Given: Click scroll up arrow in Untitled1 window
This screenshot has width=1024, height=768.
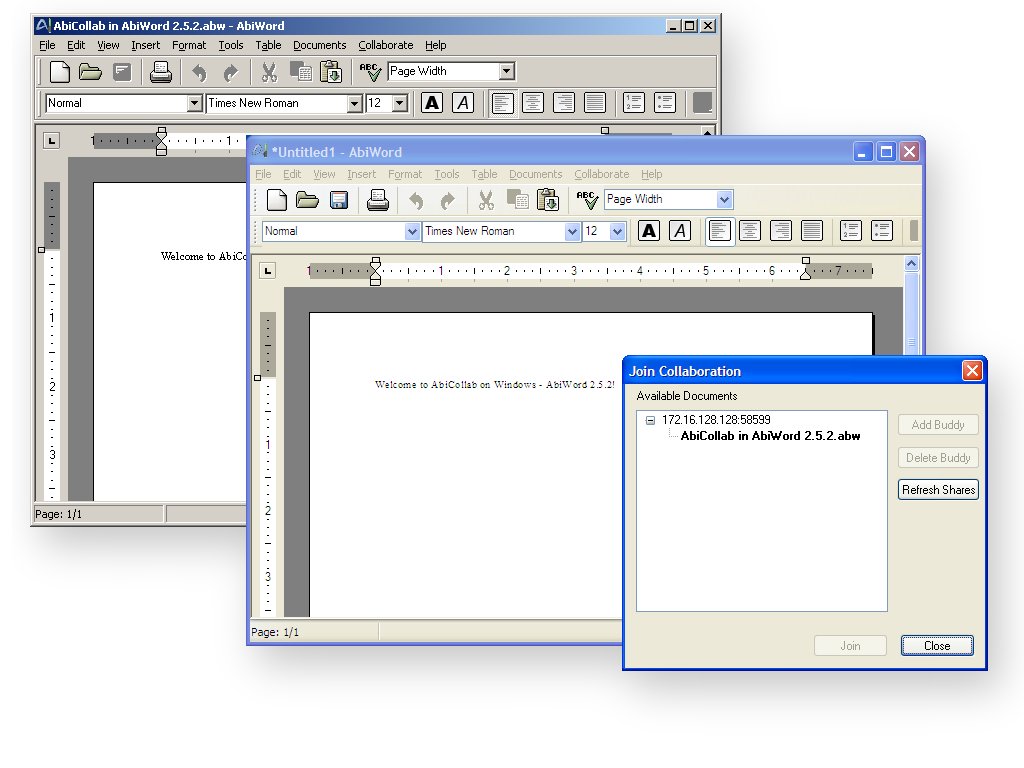Looking at the screenshot, I should pos(911,263).
